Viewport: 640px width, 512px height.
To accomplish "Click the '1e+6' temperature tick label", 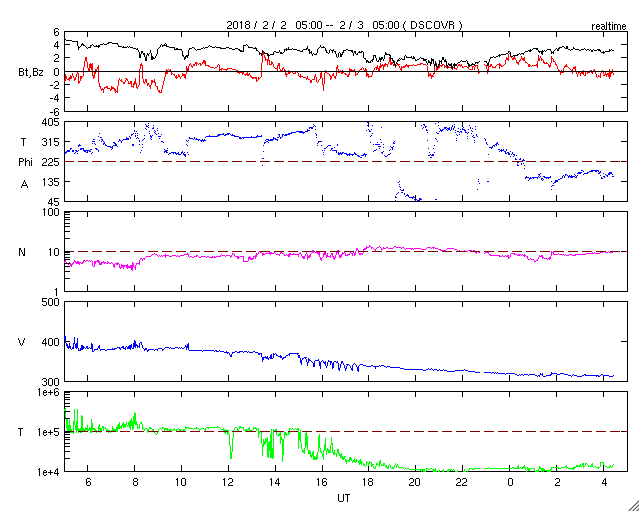I will click(x=48, y=393).
